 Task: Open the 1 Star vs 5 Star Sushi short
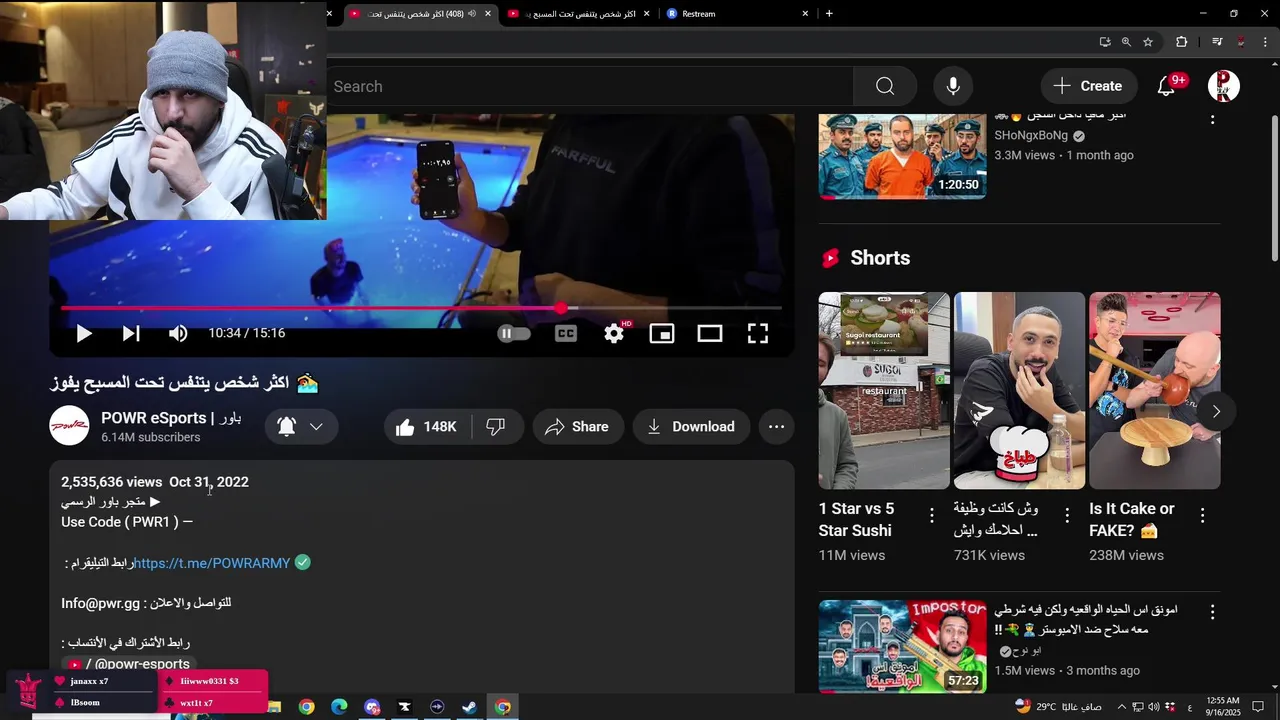[884, 390]
